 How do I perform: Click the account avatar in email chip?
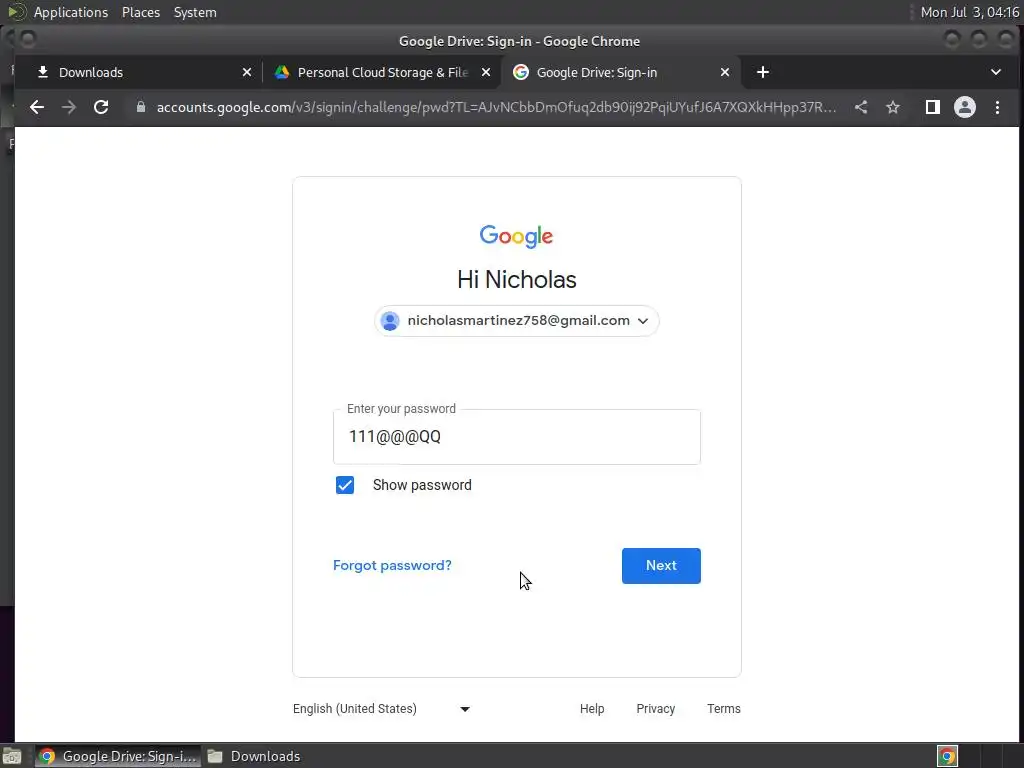tap(390, 321)
